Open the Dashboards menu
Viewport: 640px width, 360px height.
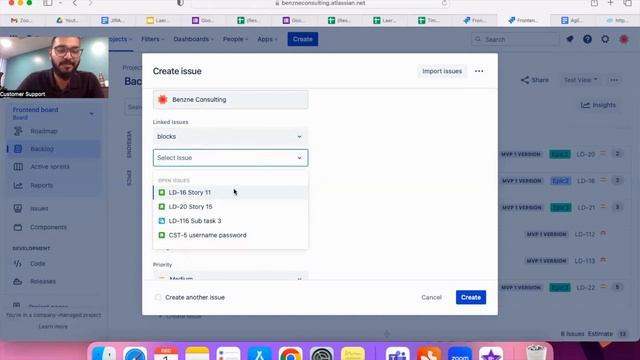point(193,39)
